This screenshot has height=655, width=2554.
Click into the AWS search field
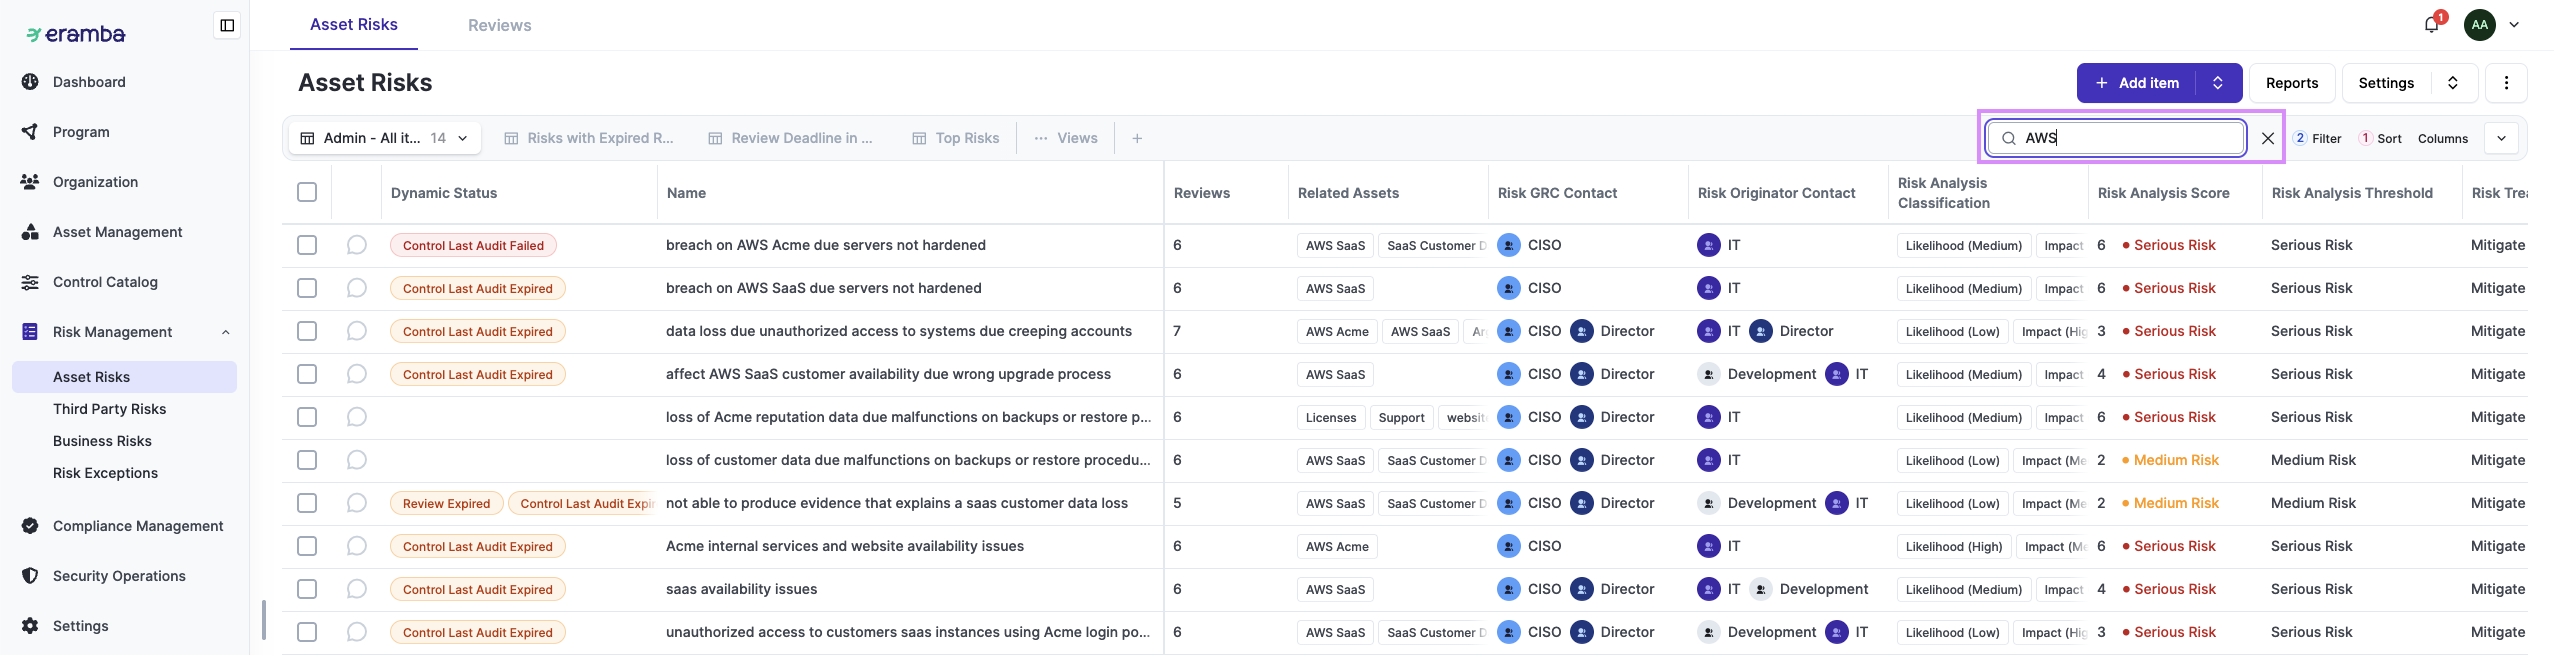(2130, 139)
